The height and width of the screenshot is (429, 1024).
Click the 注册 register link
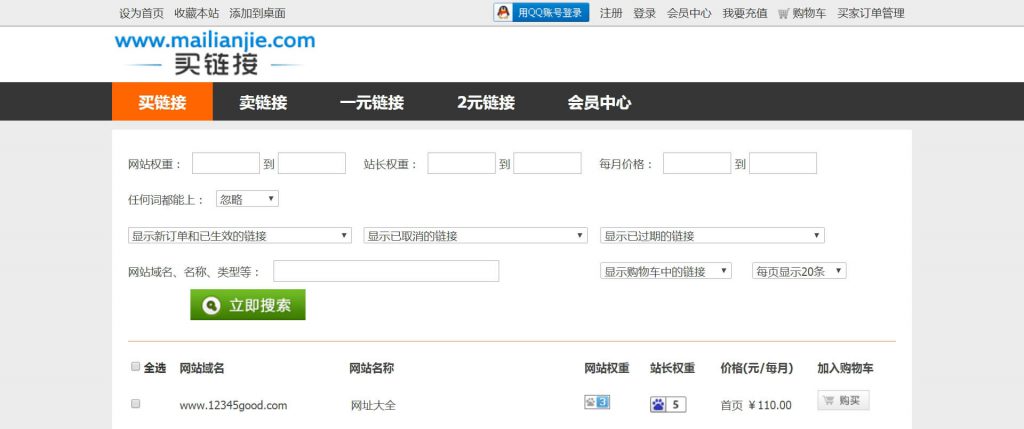tap(610, 14)
